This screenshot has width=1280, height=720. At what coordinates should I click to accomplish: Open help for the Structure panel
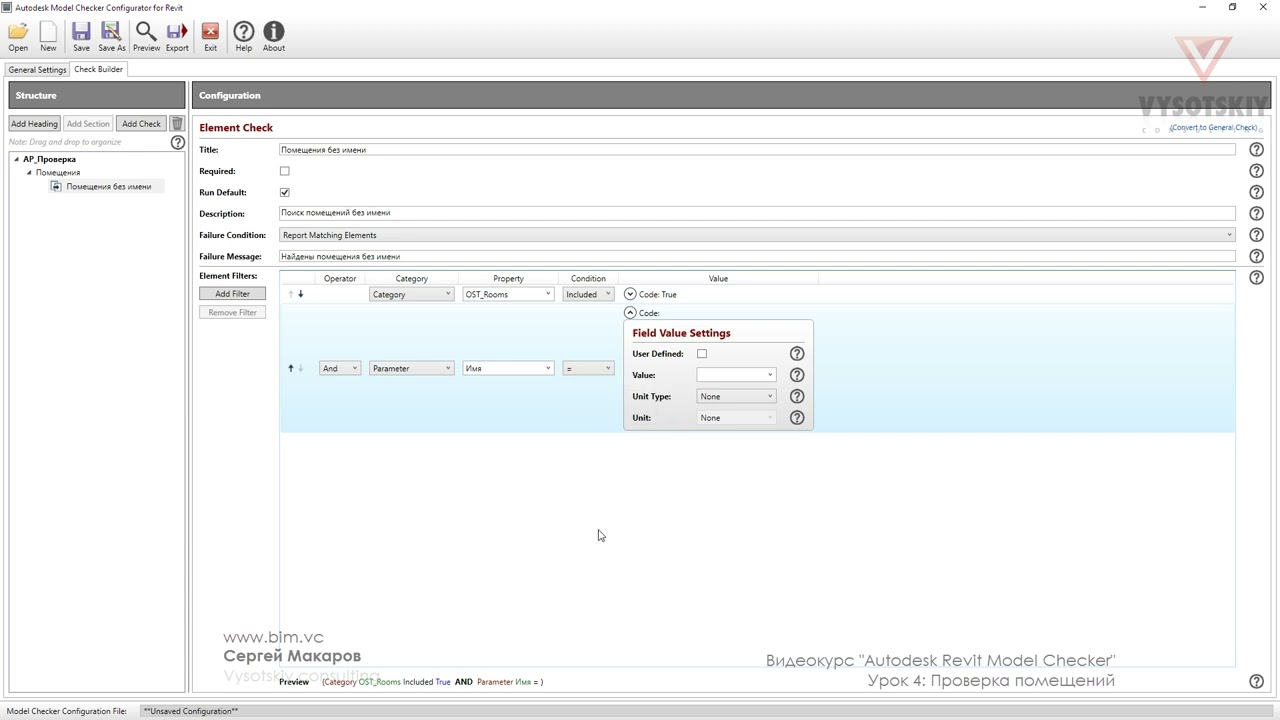(x=177, y=142)
